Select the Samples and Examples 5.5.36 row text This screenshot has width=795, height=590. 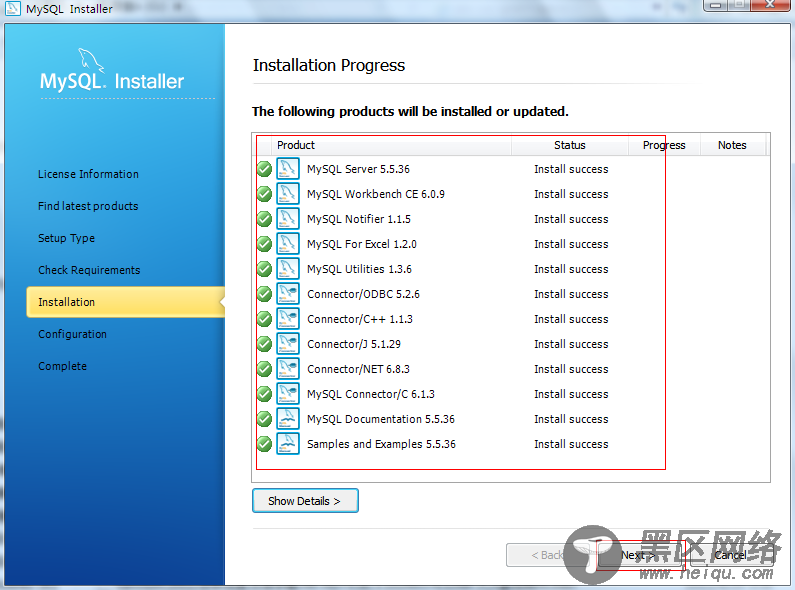381,444
